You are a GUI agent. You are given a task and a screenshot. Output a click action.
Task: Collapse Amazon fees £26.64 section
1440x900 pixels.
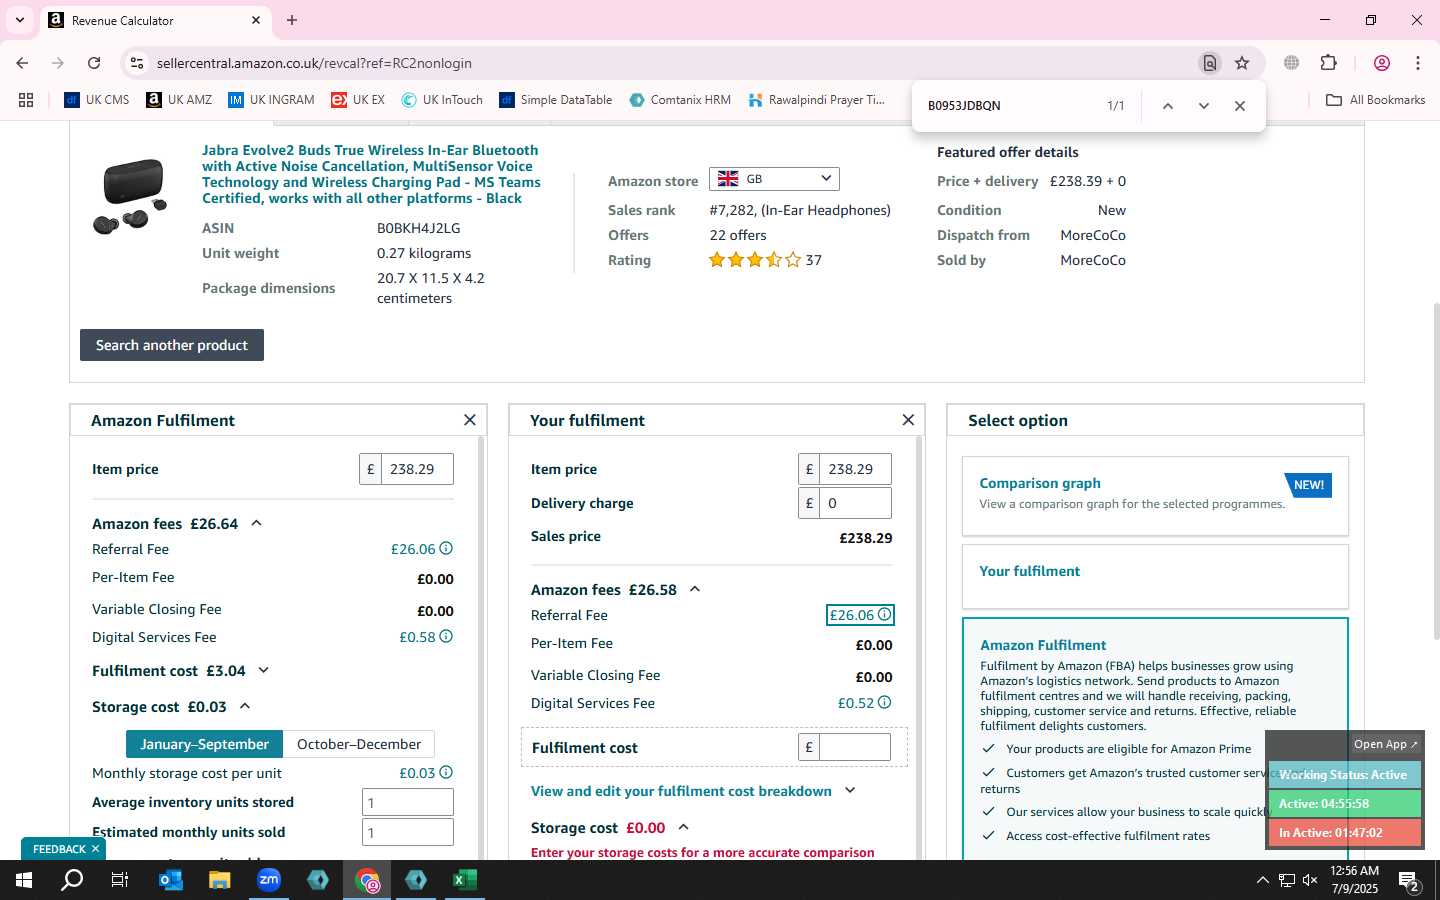point(256,523)
